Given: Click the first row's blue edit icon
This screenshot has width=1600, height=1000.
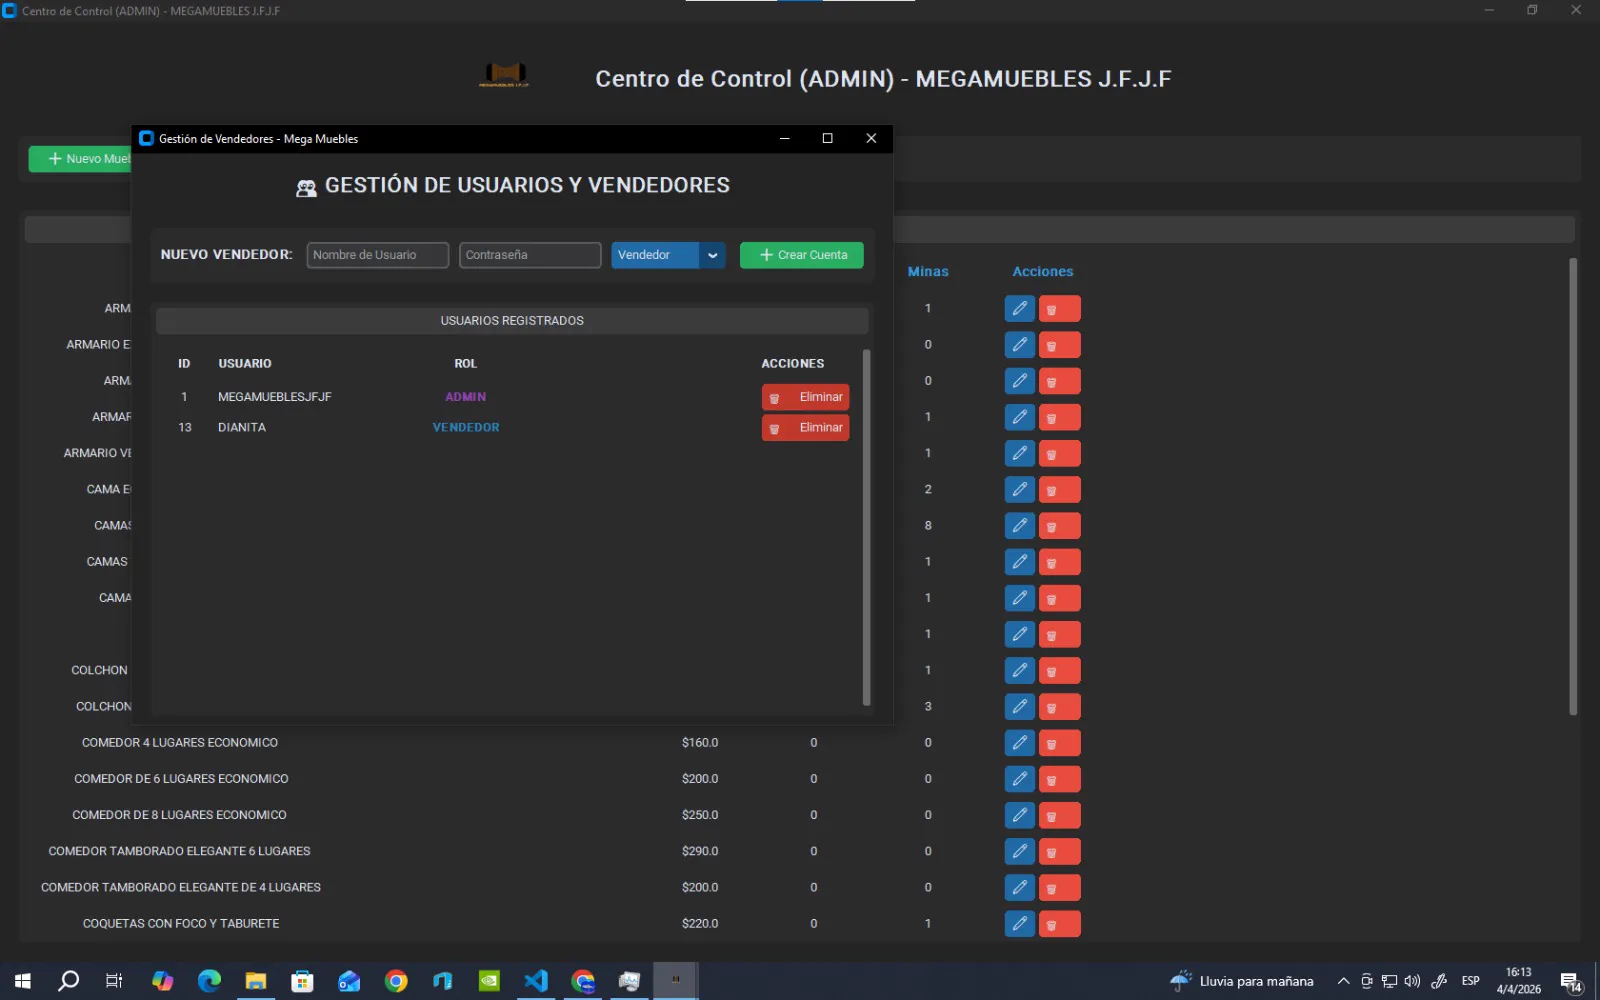Looking at the screenshot, I should [x=1019, y=309].
